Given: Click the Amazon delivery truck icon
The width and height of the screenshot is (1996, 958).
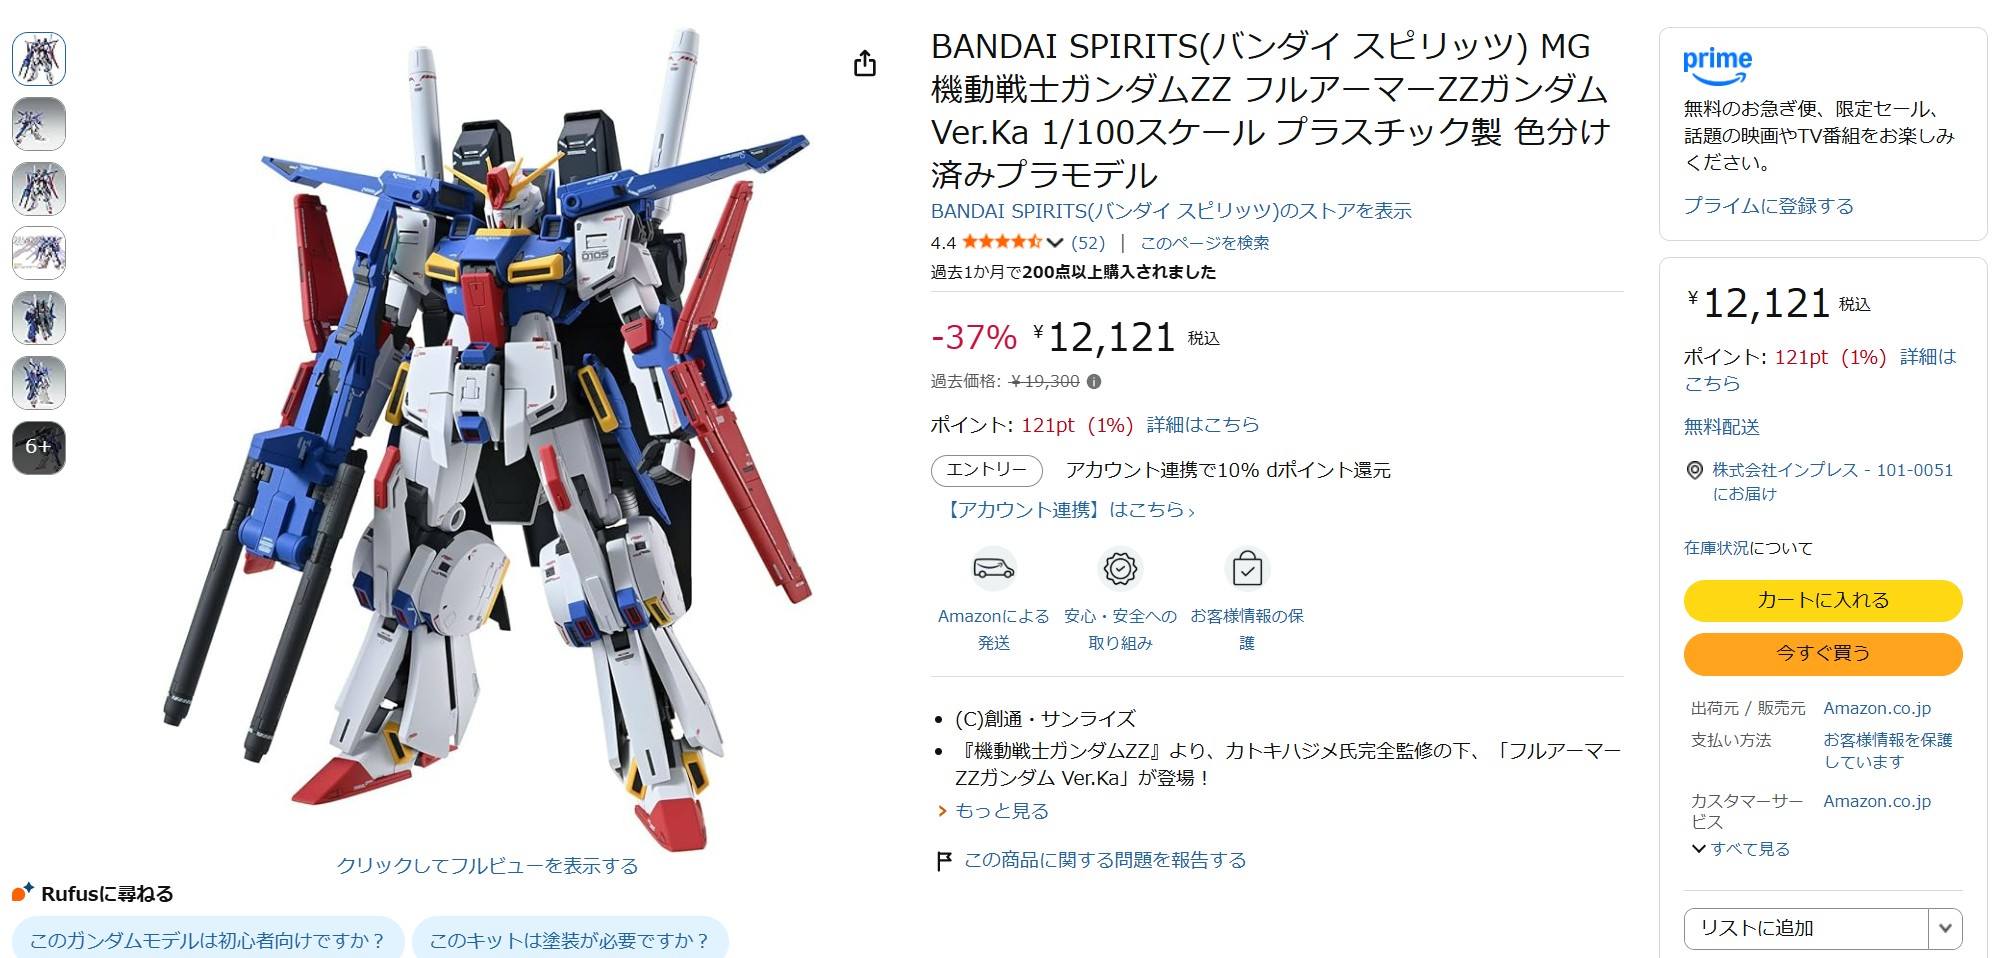Looking at the screenshot, I should [x=993, y=569].
